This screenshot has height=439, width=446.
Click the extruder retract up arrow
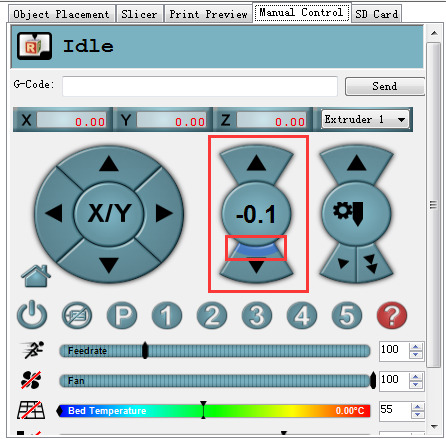tap(357, 163)
